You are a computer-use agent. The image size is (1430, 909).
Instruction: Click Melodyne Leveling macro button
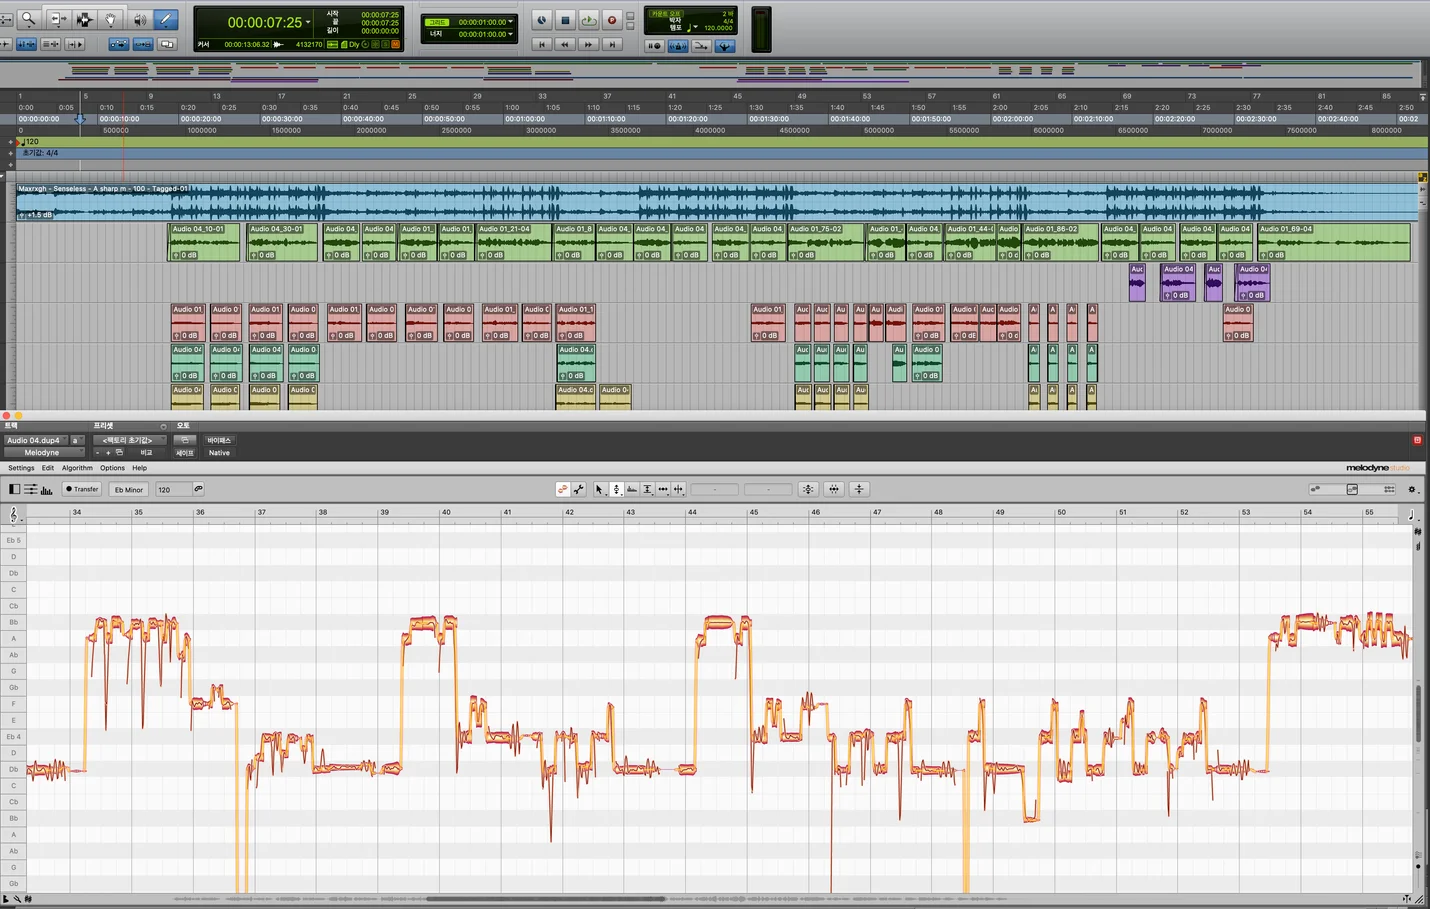tap(859, 489)
